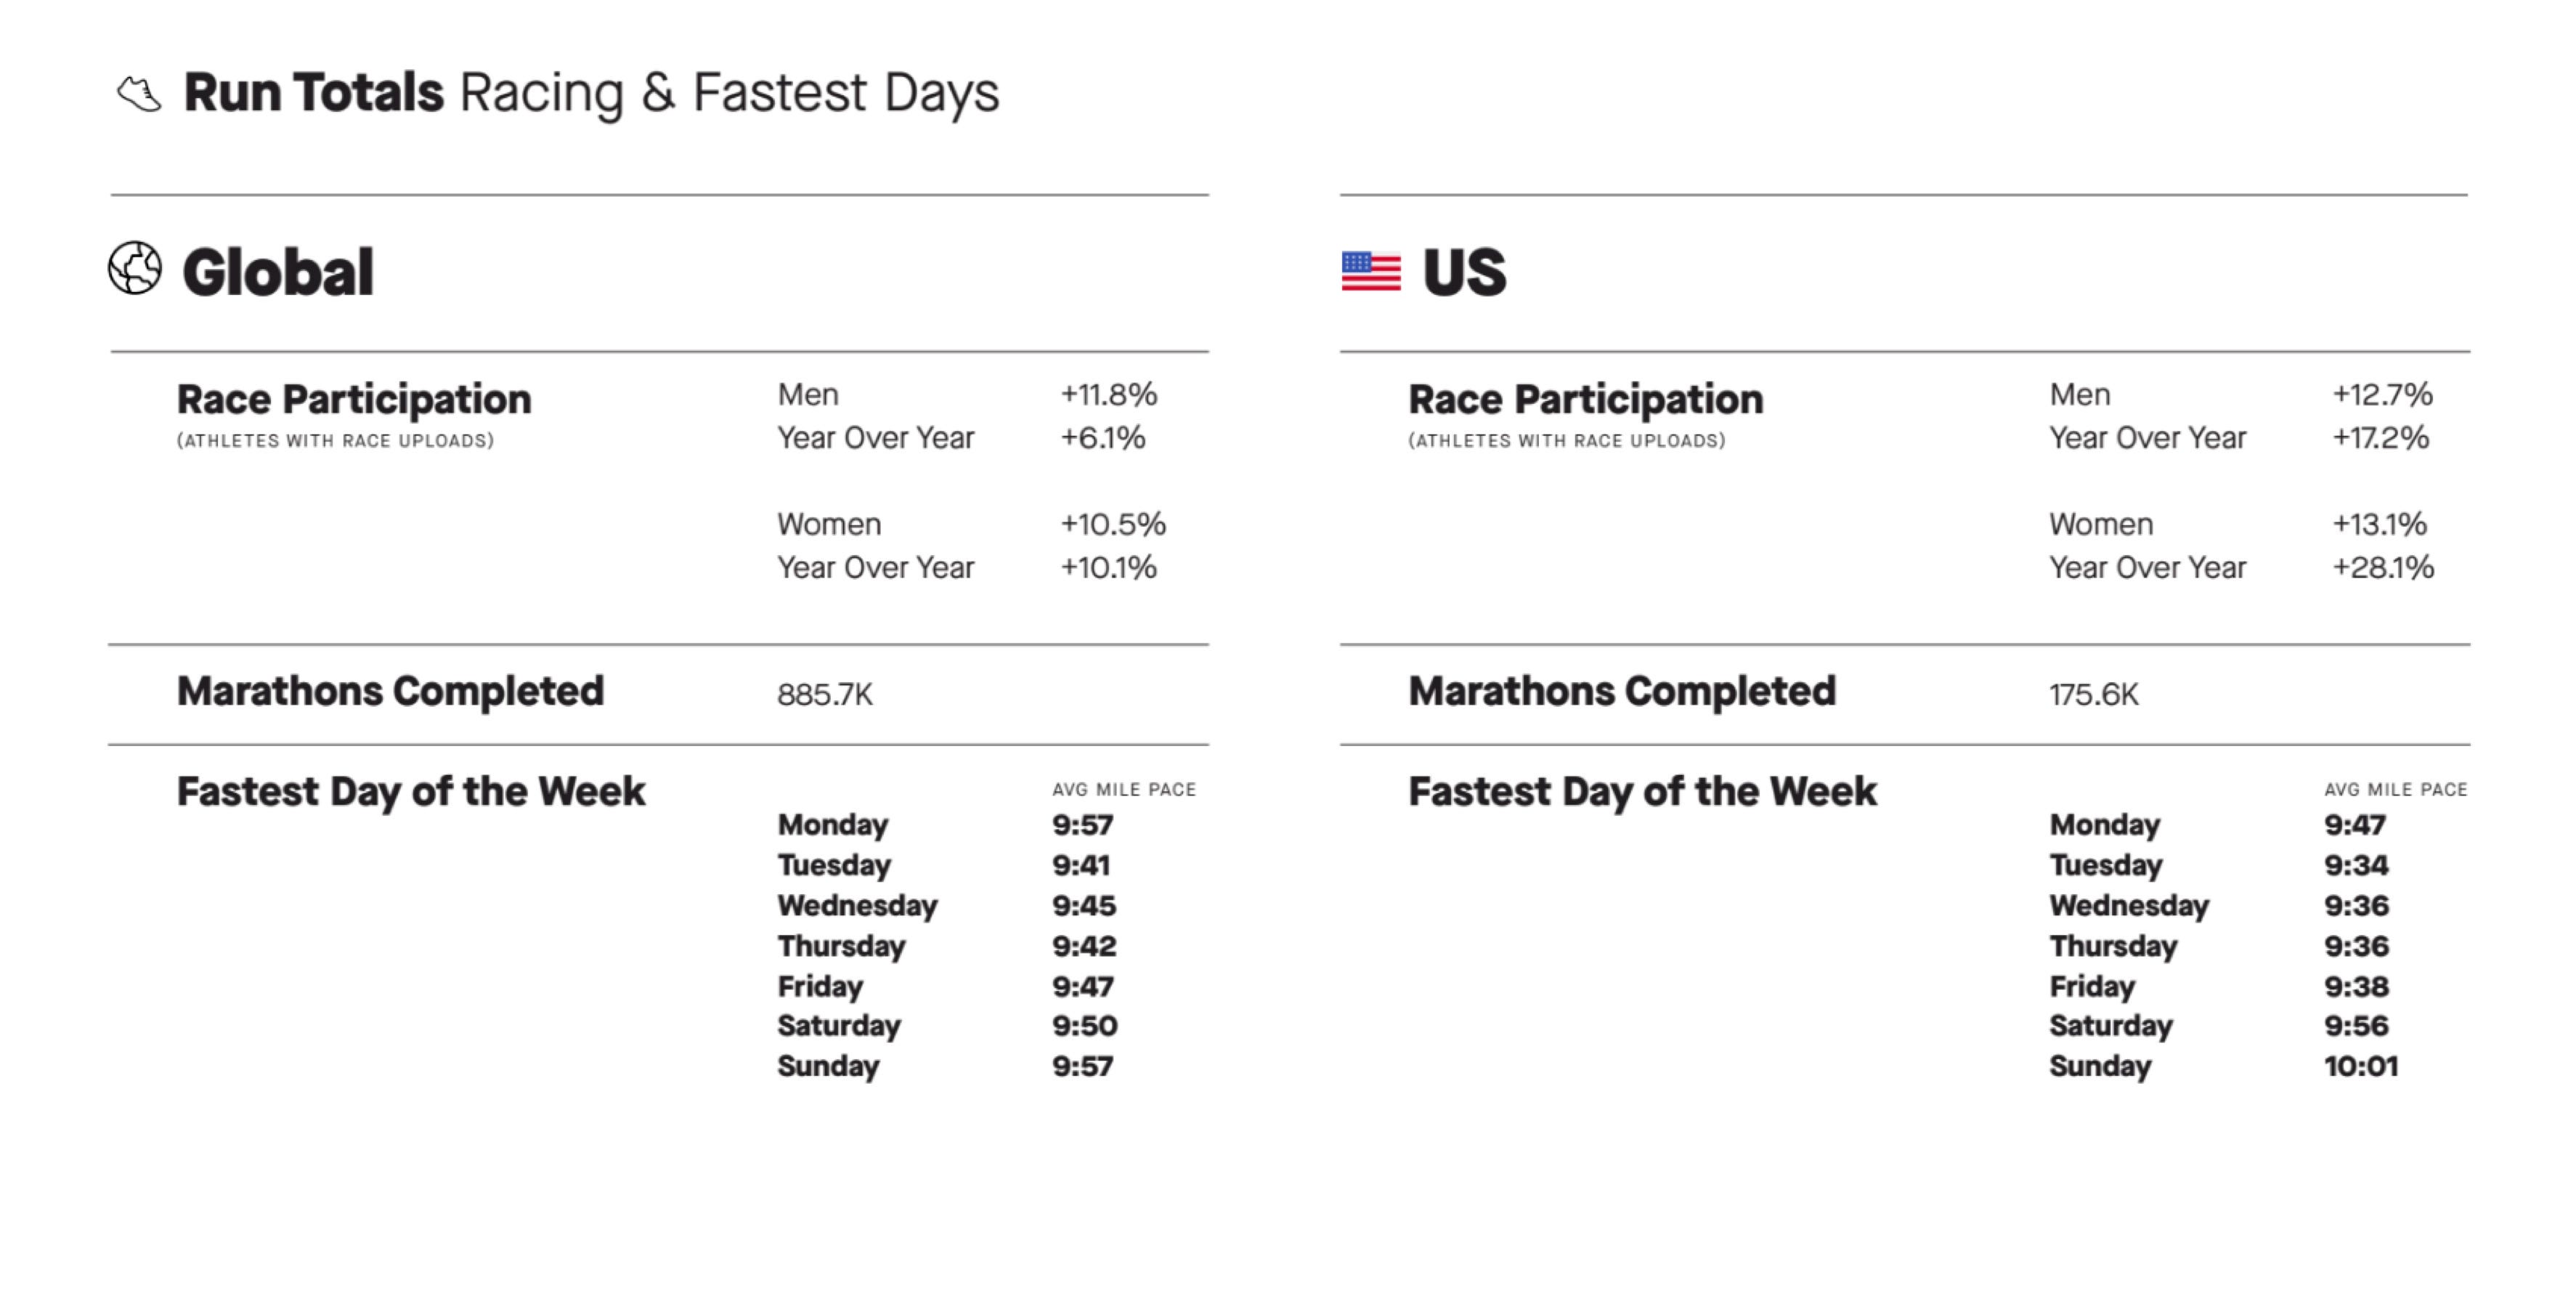Click the US section heading
Screen dimensions: 2576x1312
(1464, 272)
